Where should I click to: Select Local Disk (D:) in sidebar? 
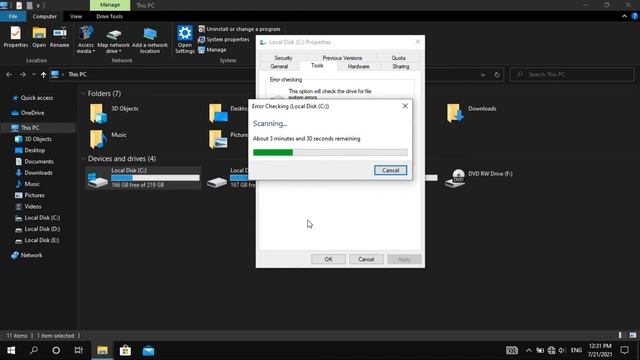coord(38,229)
